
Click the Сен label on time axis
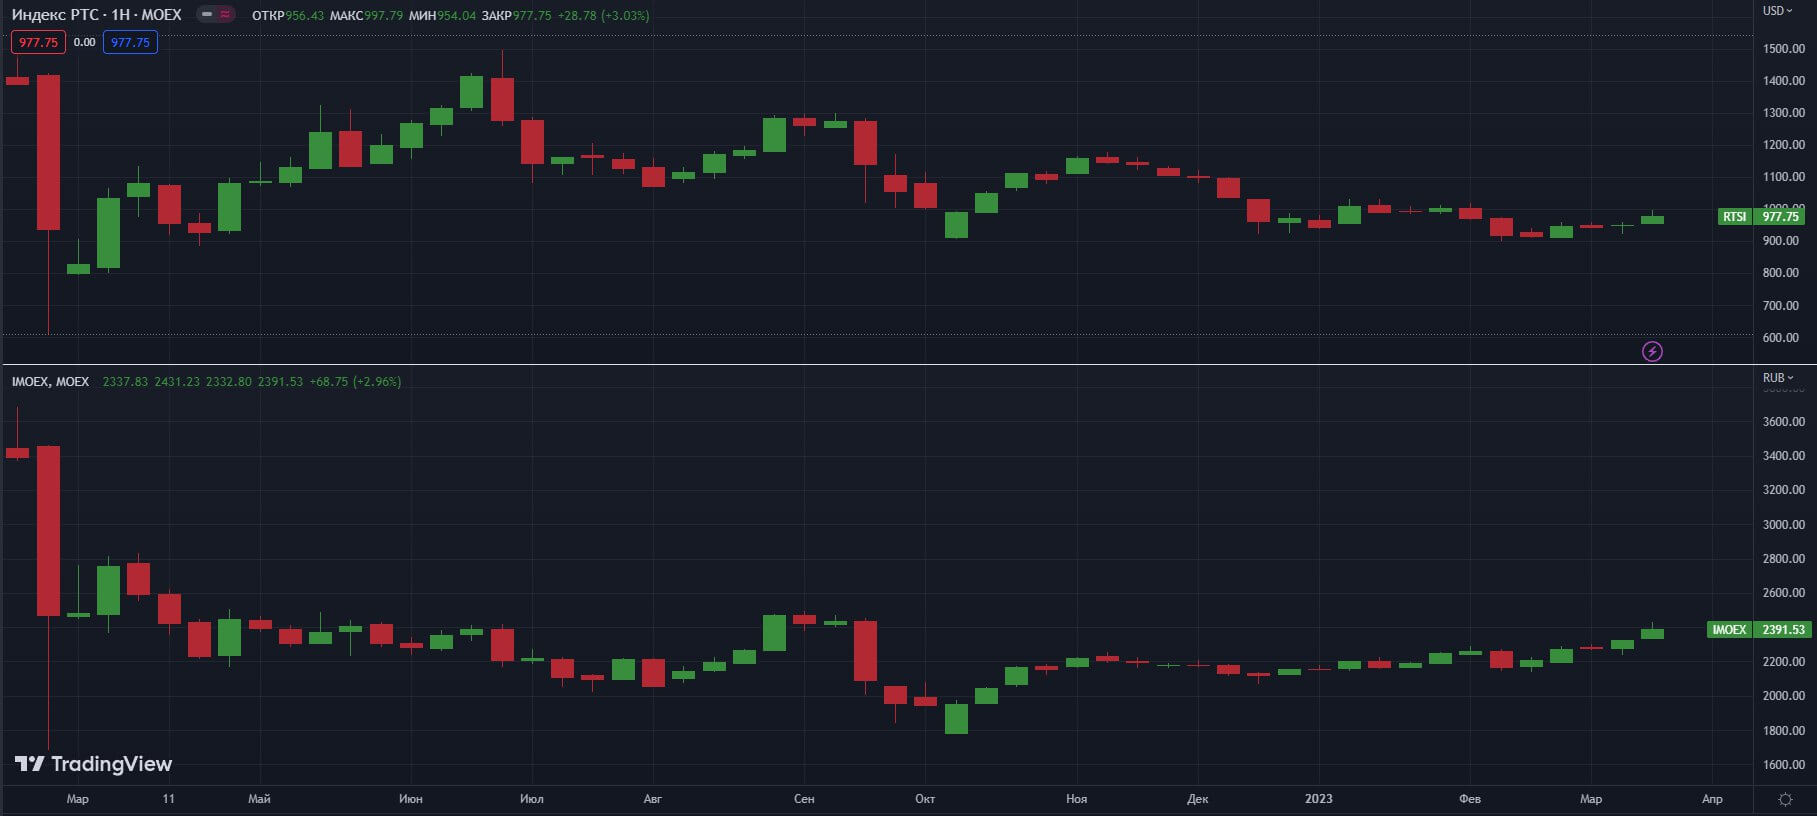pos(804,799)
